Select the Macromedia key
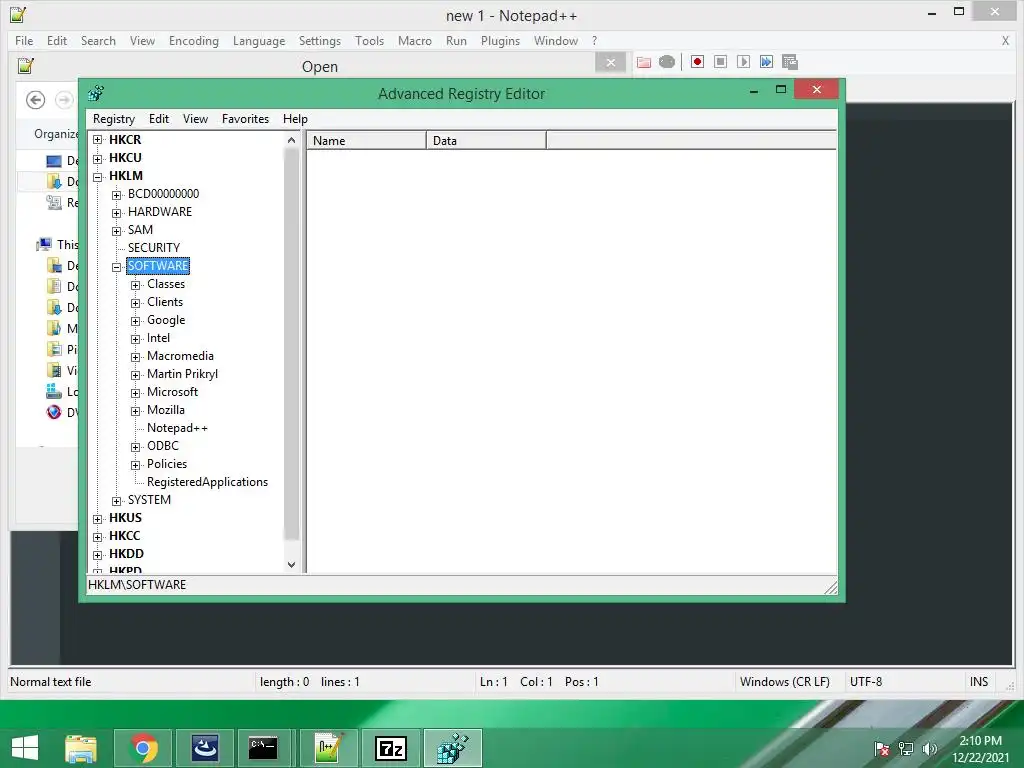The image size is (1024, 768). pos(180,356)
